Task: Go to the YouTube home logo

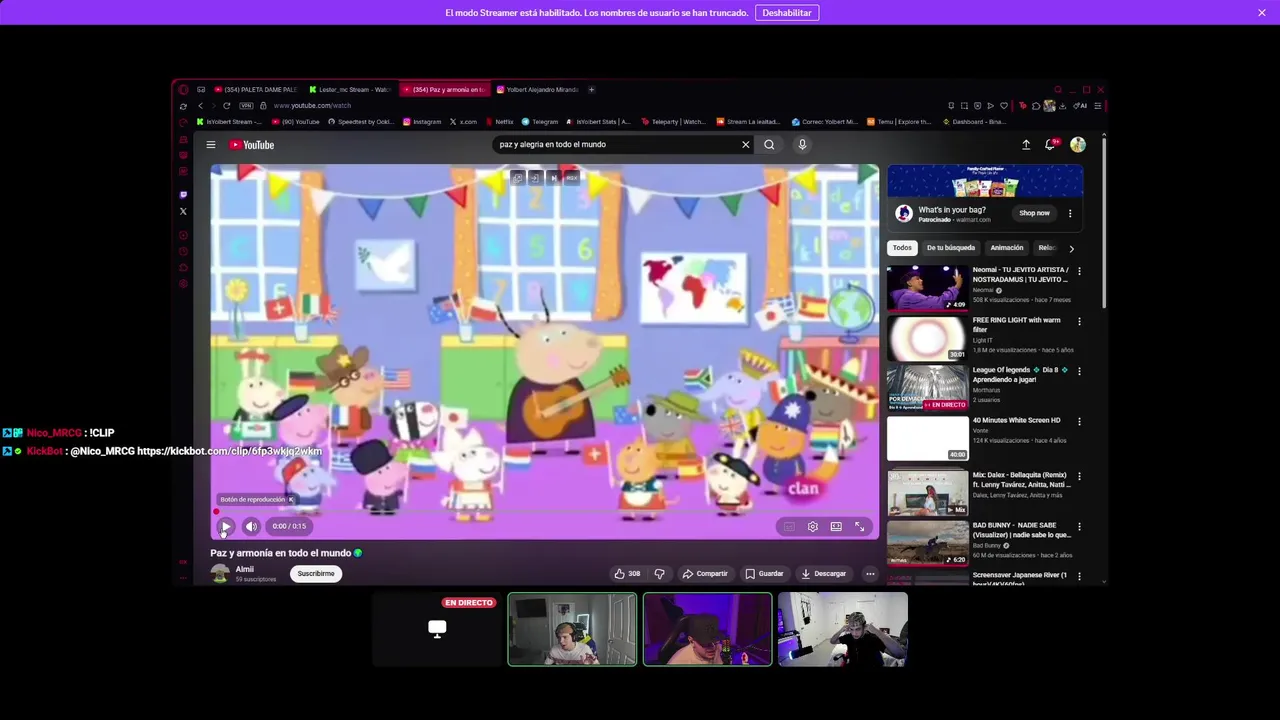Action: click(x=252, y=145)
